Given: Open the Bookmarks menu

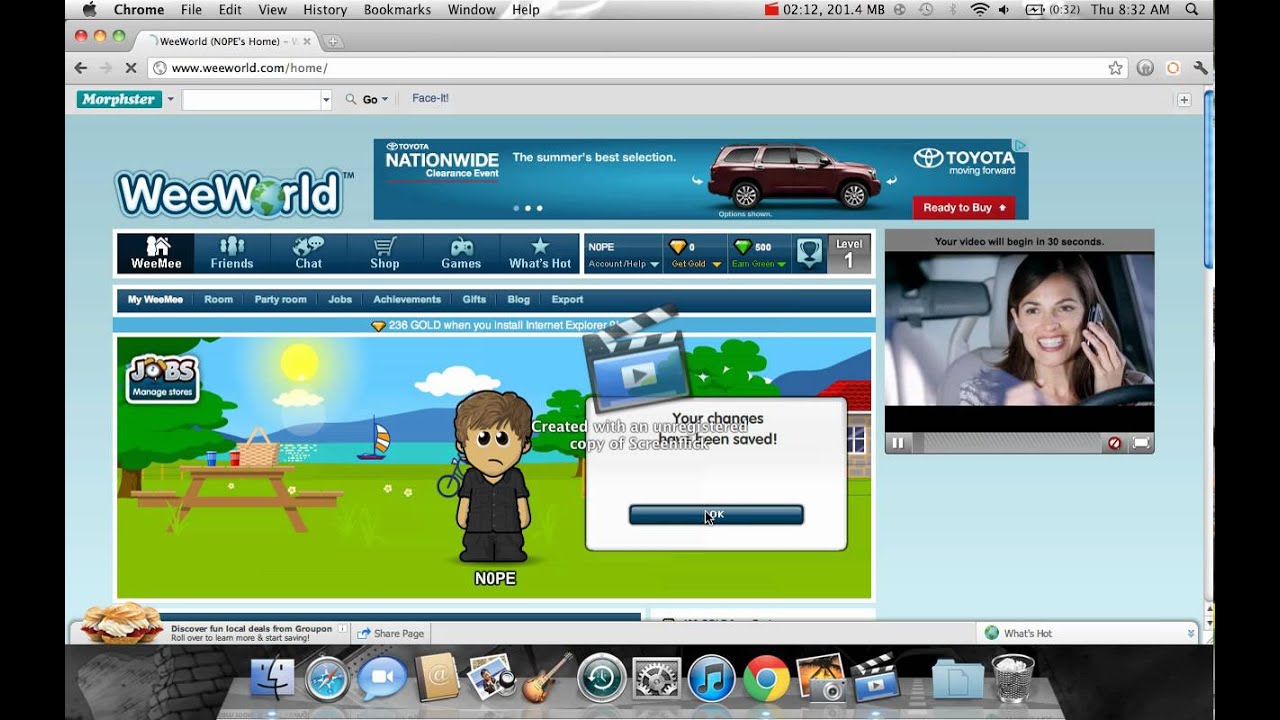Looking at the screenshot, I should click(398, 10).
